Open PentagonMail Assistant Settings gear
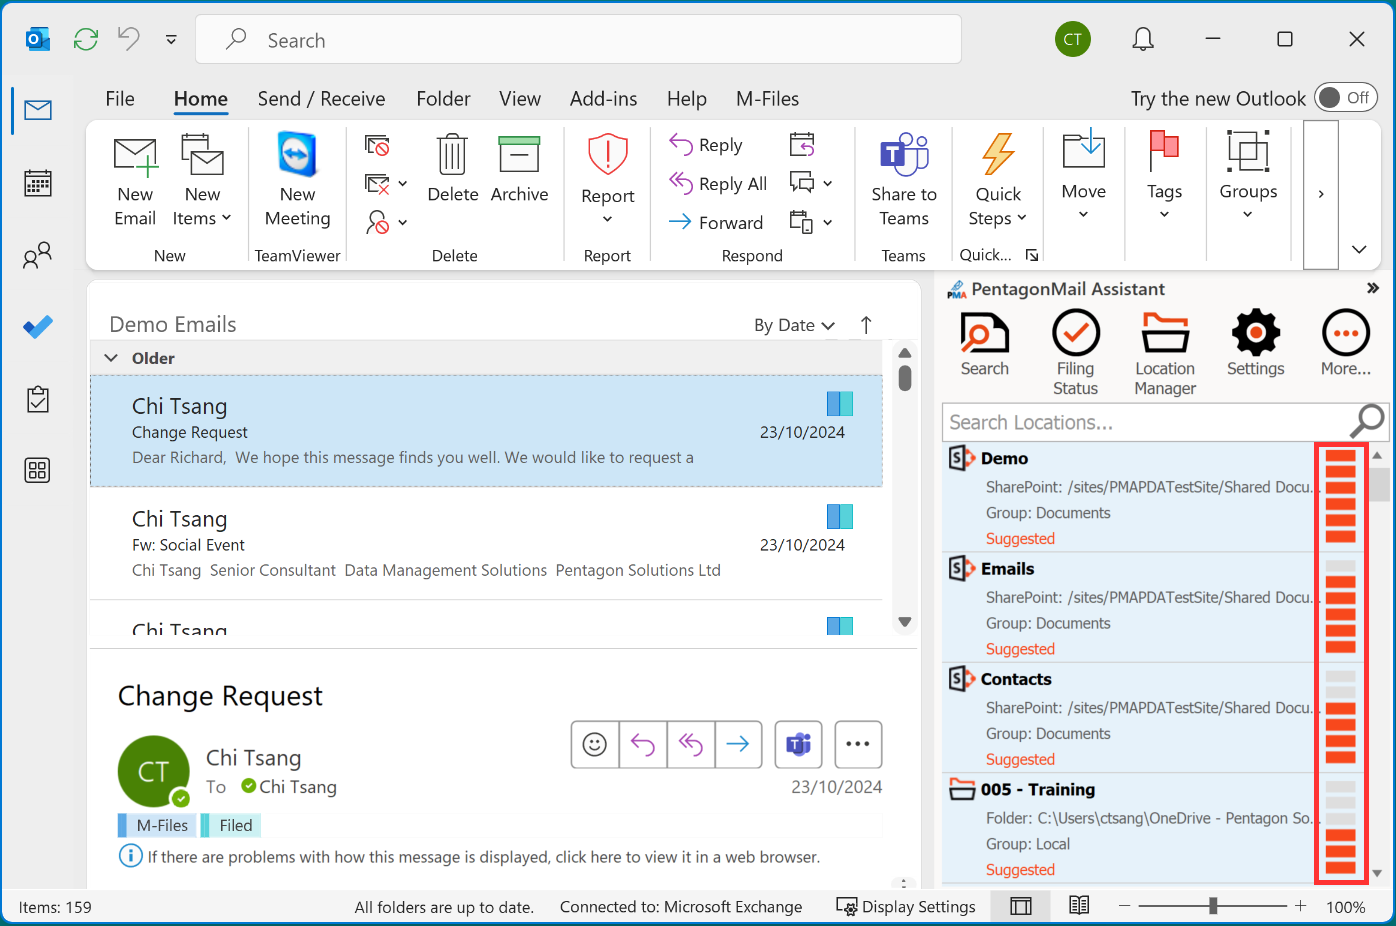1396x926 pixels. point(1255,334)
